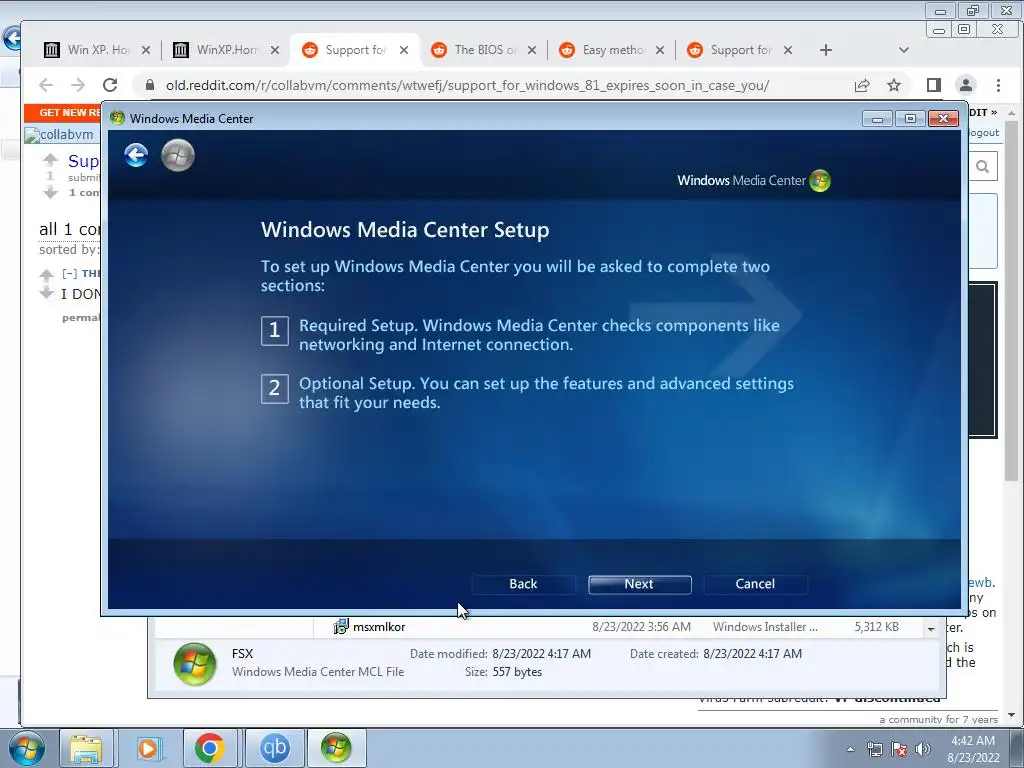Upvote the reddit post
The width and height of the screenshot is (1024, 768).
(x=50, y=159)
